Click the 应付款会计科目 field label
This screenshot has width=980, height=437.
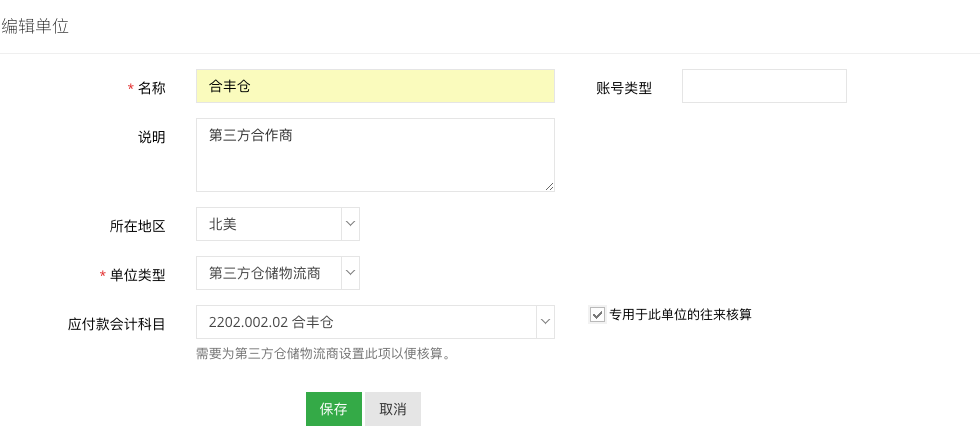point(117,324)
